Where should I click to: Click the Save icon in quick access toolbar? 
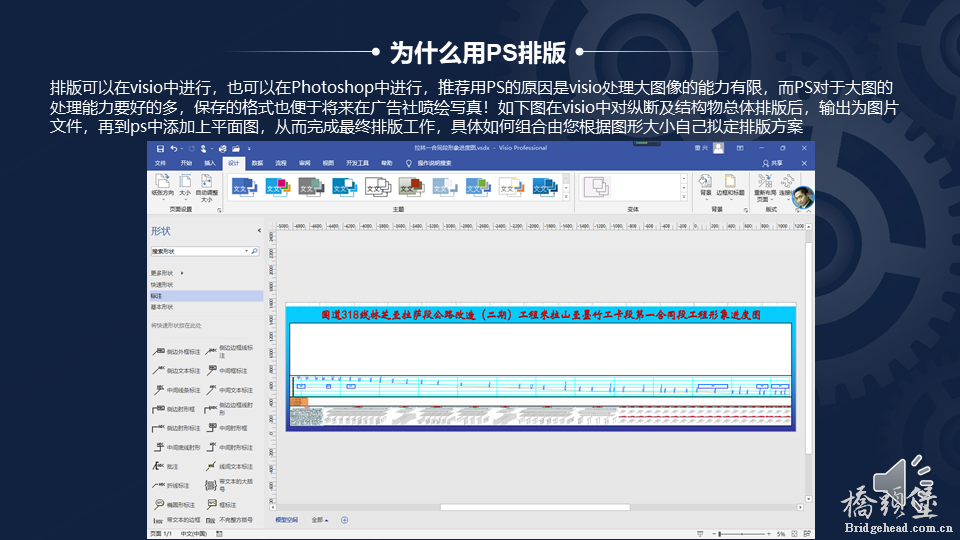point(160,149)
